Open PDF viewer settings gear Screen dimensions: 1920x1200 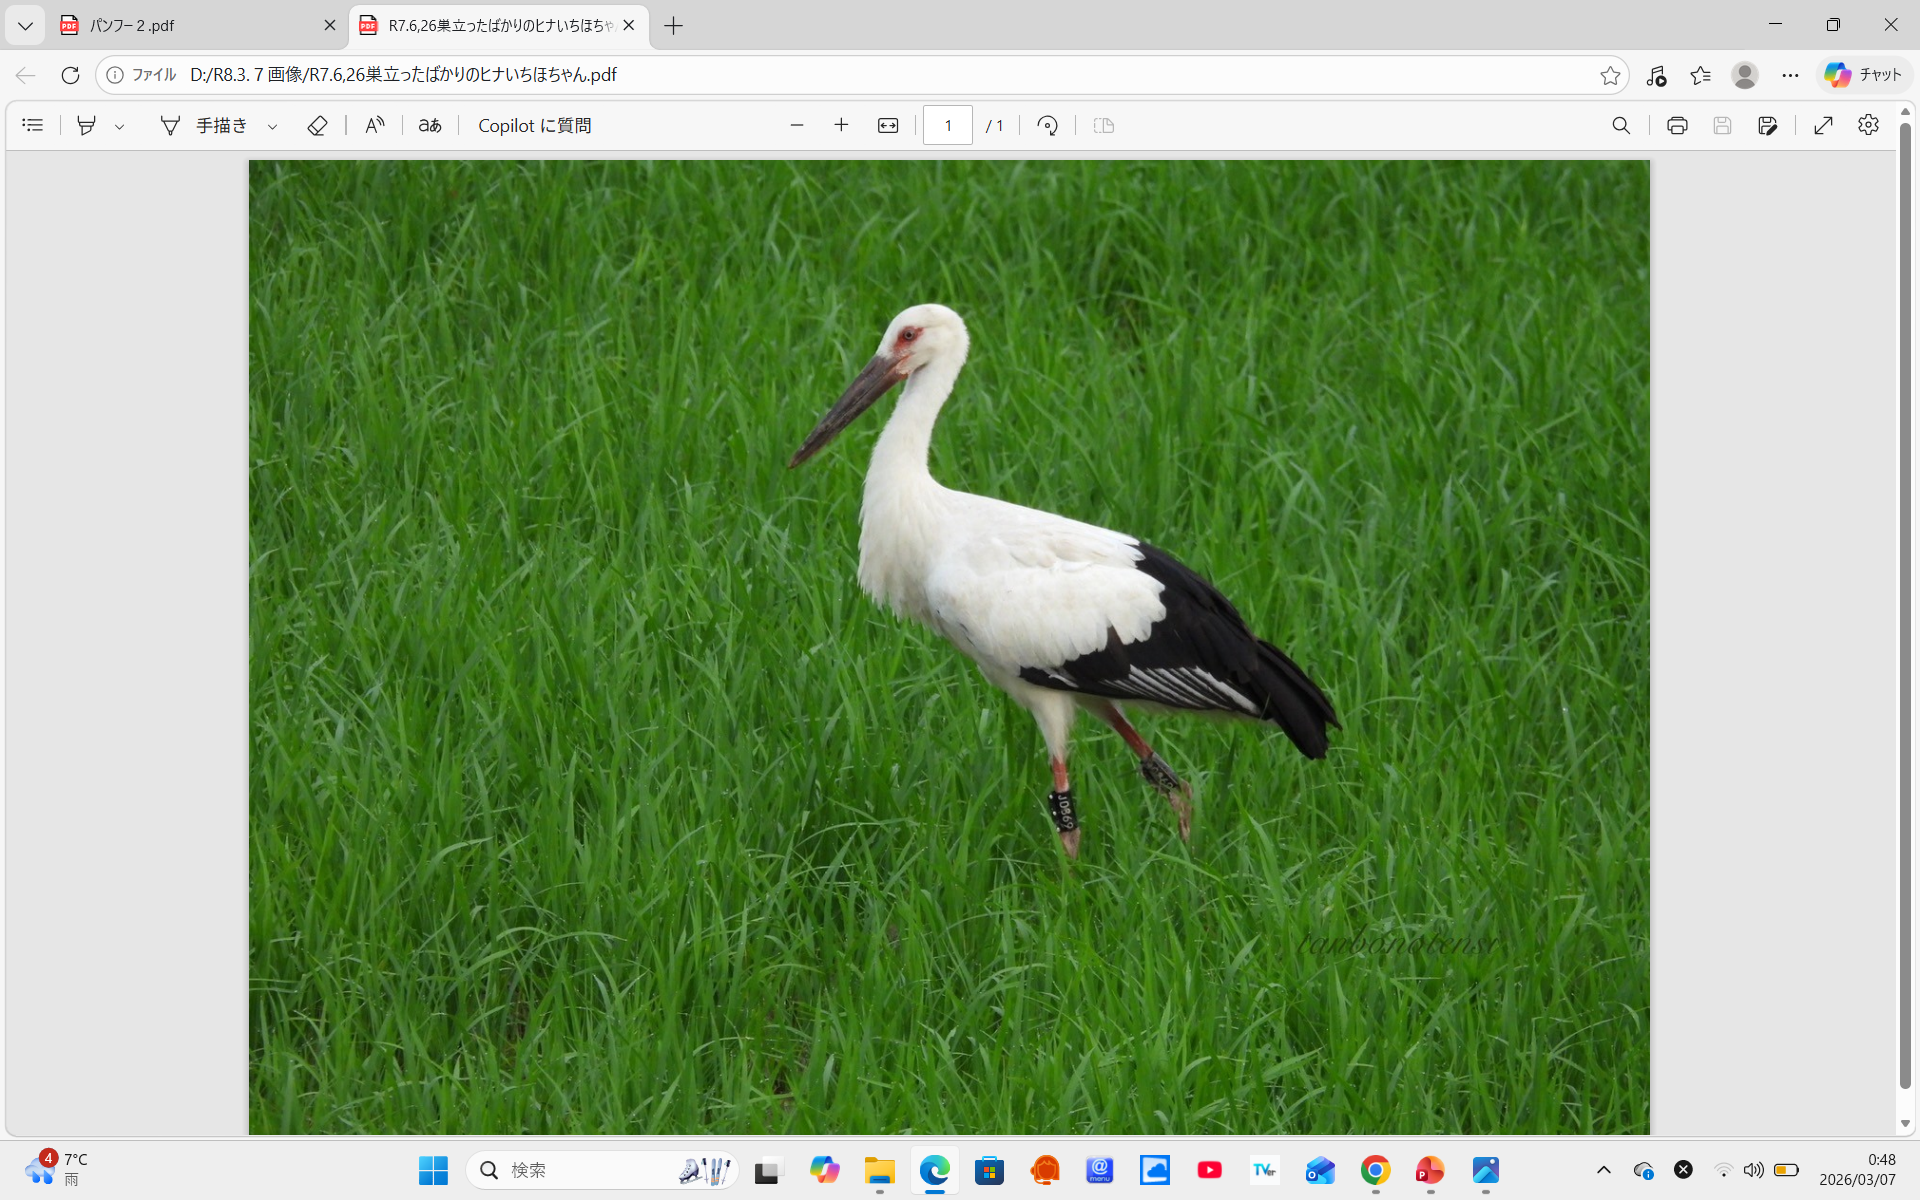(x=1868, y=125)
